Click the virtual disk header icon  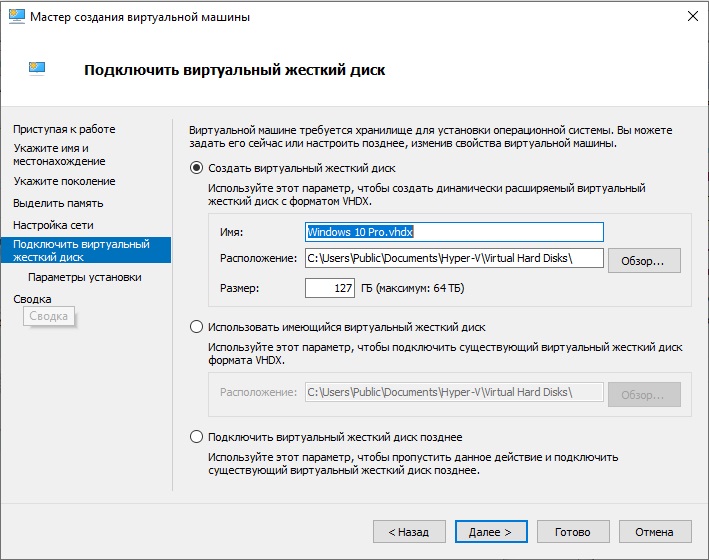(37, 69)
